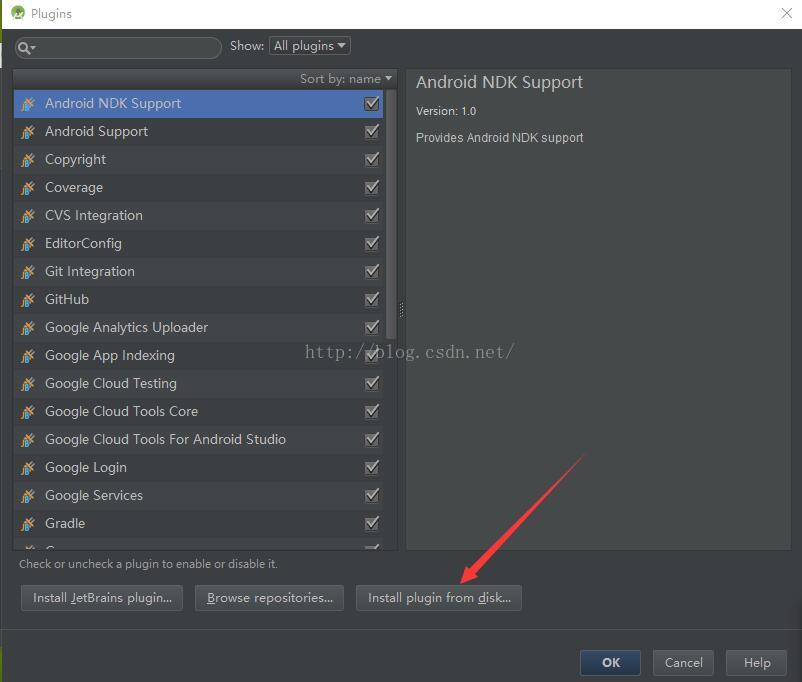Disable the Coverage plugin checkbox
This screenshot has width=802, height=682.
(x=372, y=187)
